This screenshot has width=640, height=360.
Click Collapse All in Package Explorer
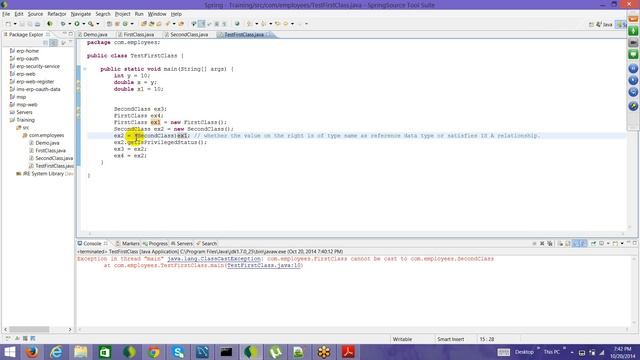tap(45, 43)
